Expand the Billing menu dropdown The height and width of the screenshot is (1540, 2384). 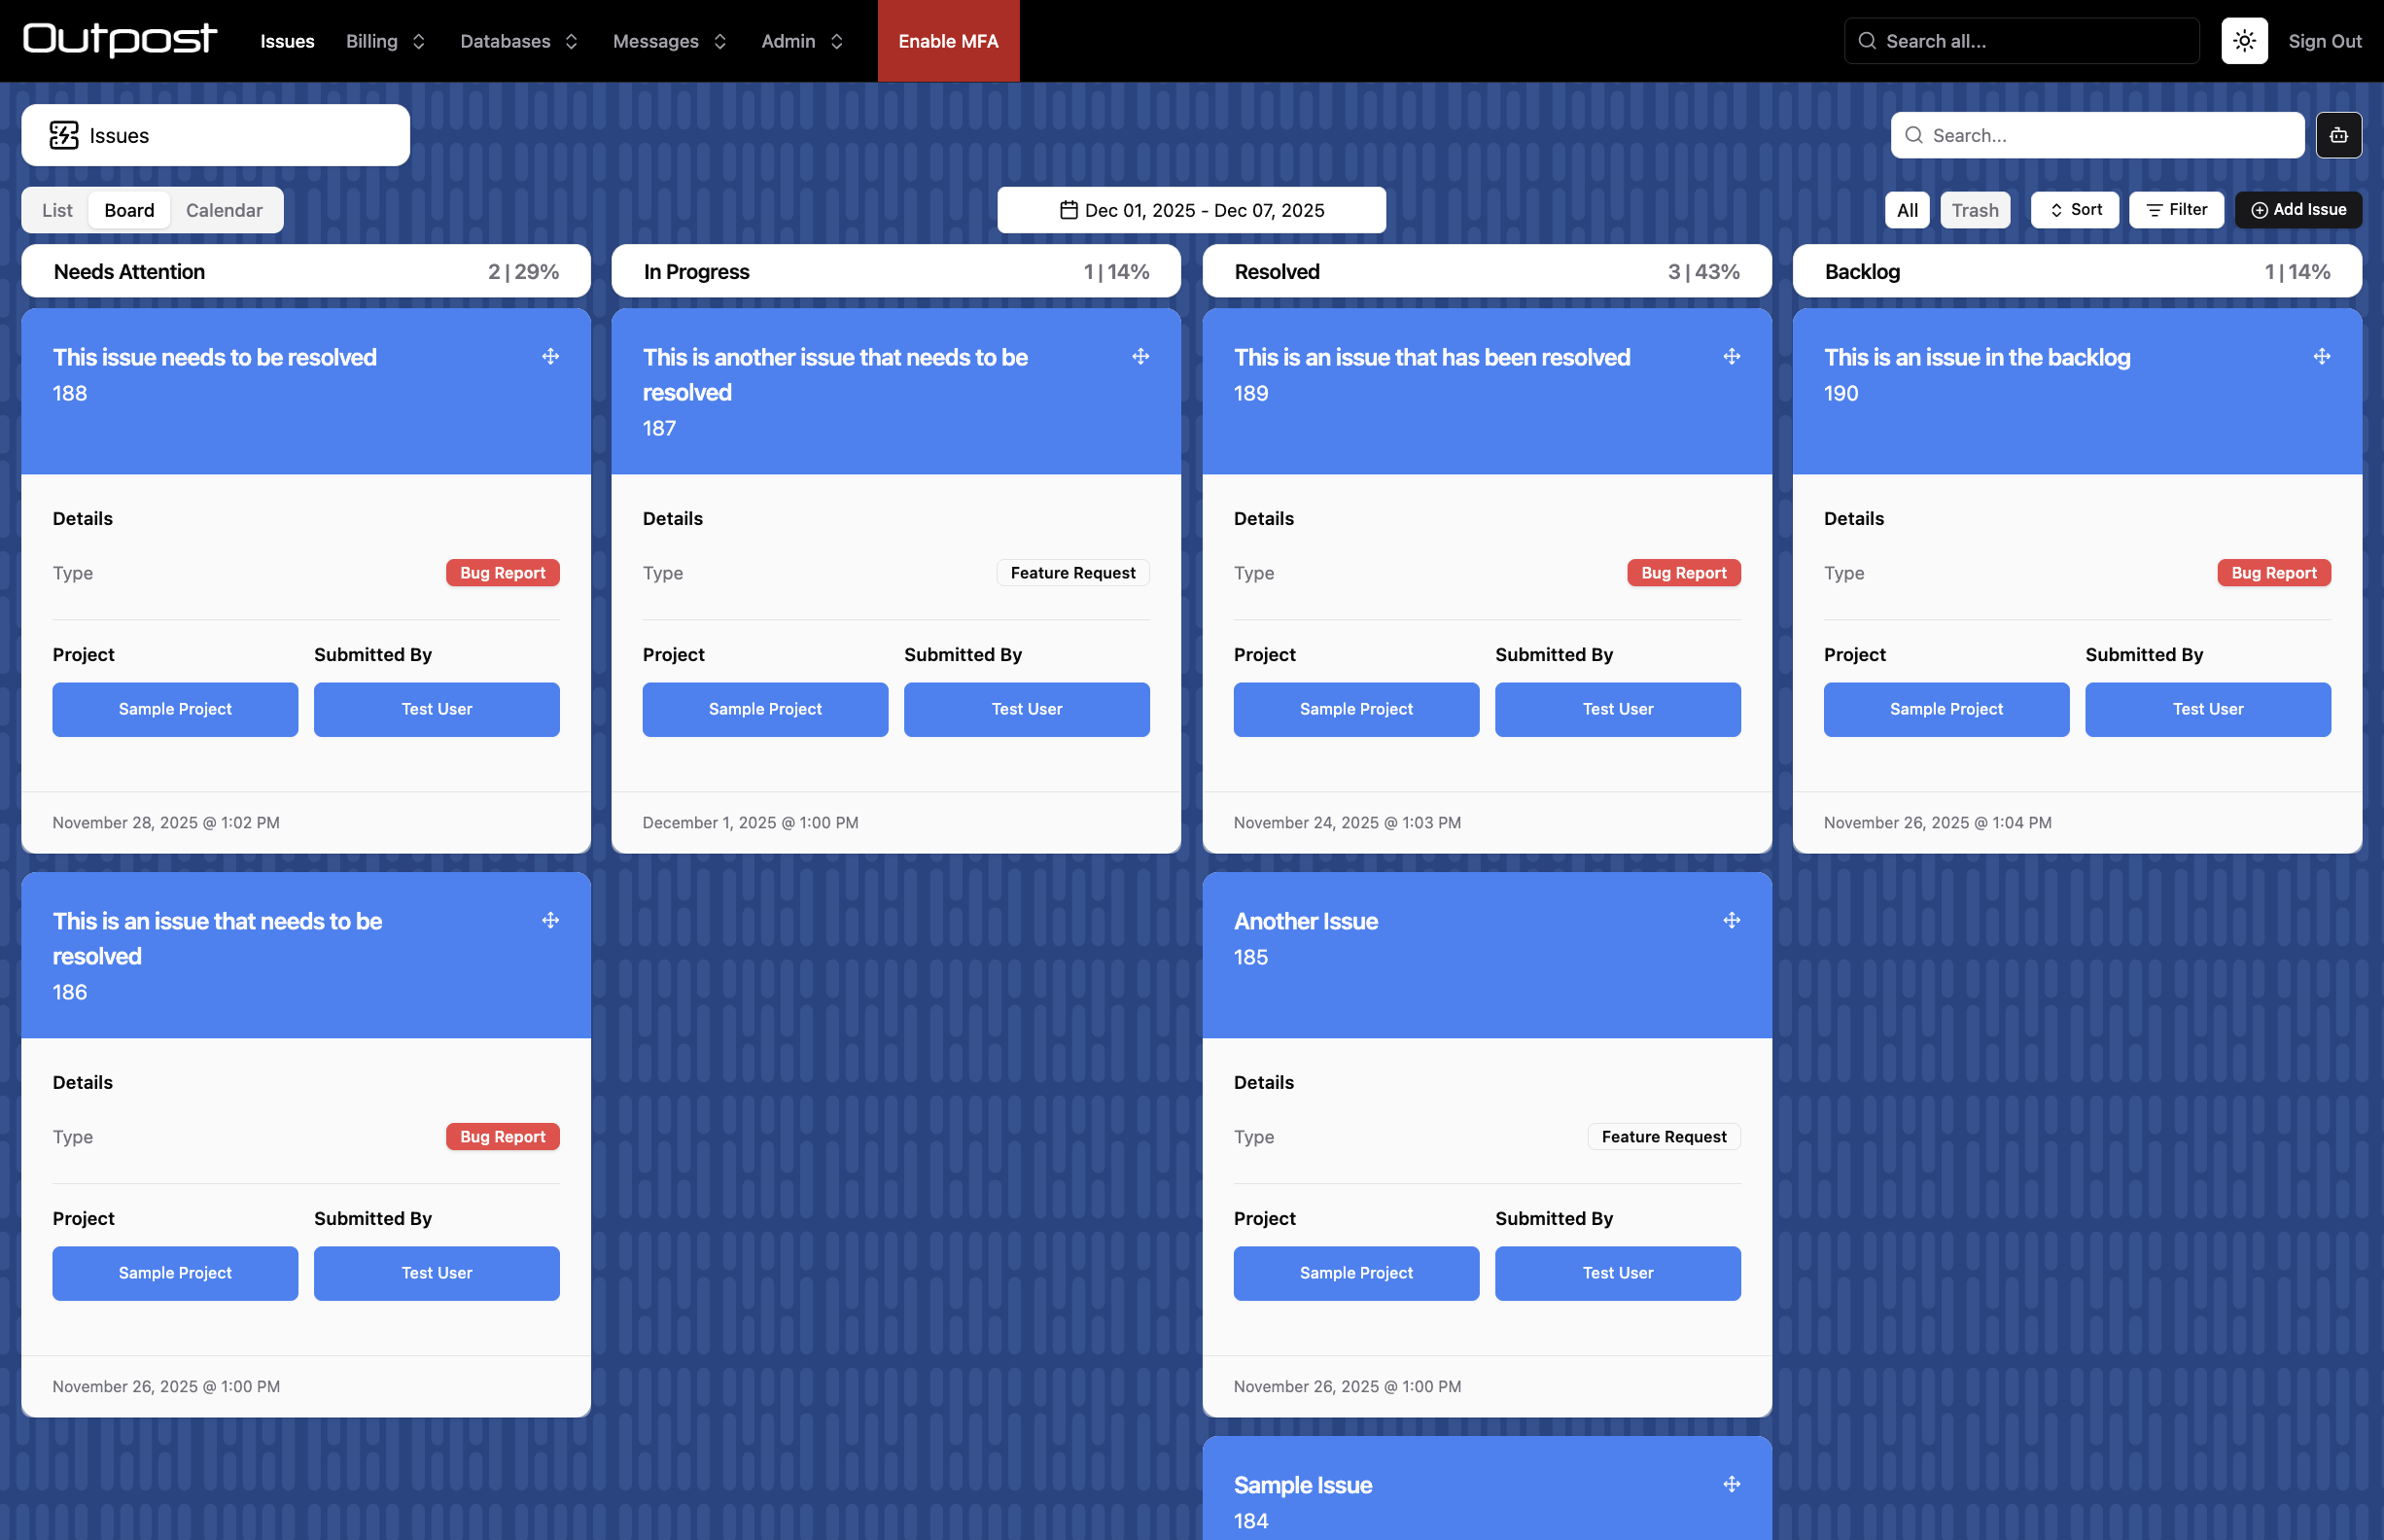coord(385,41)
